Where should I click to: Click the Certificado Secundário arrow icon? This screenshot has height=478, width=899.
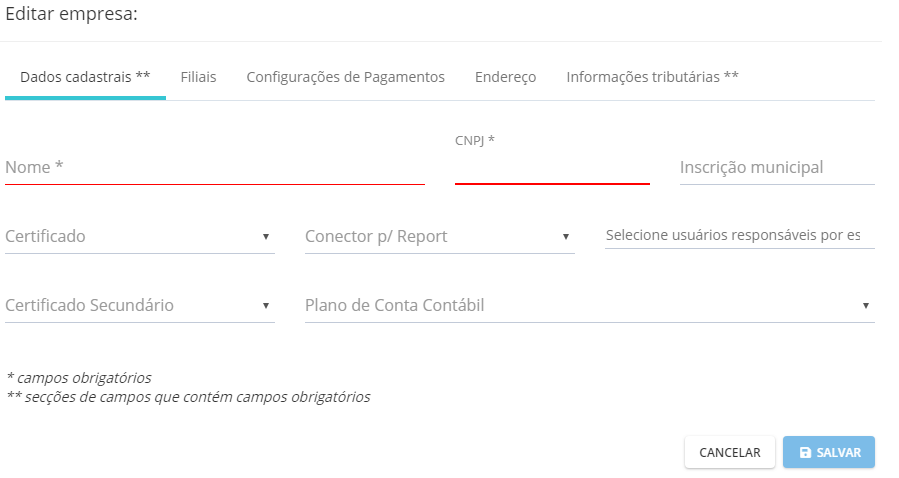tap(266, 305)
